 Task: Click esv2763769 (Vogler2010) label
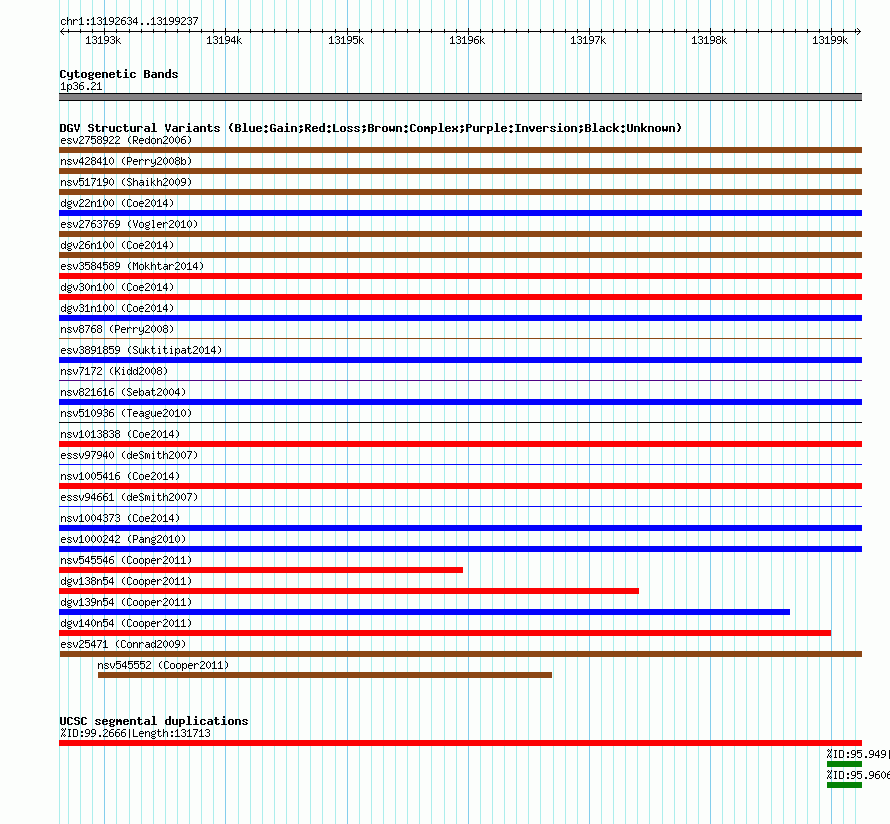(129, 224)
